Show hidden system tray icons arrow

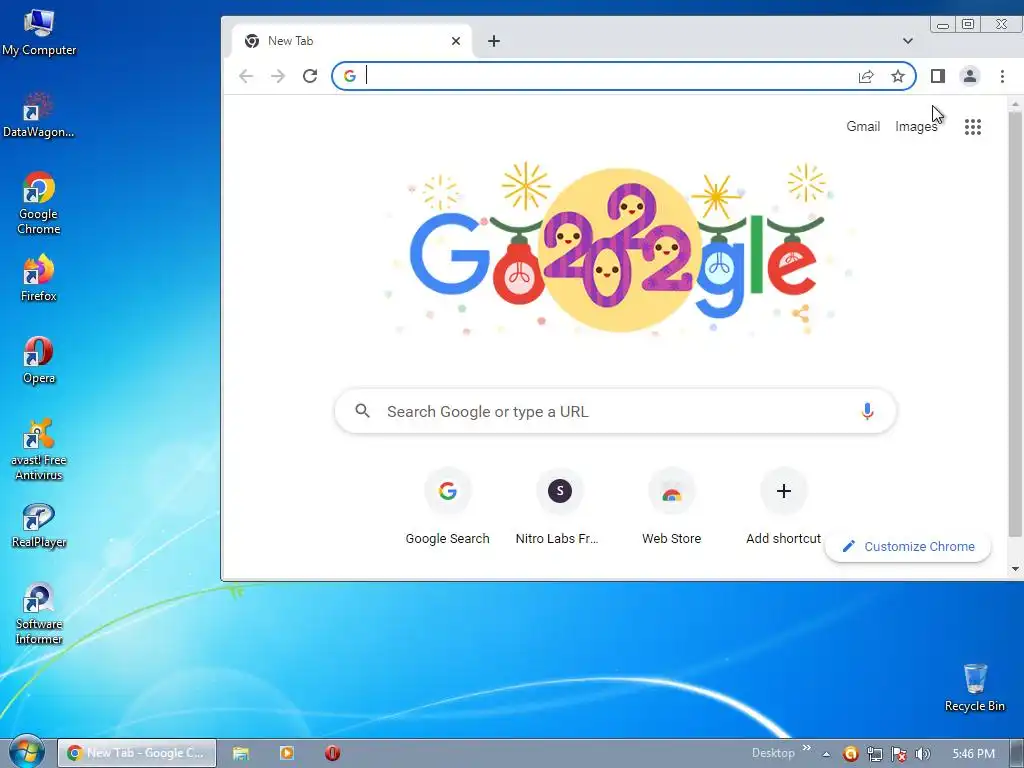826,754
